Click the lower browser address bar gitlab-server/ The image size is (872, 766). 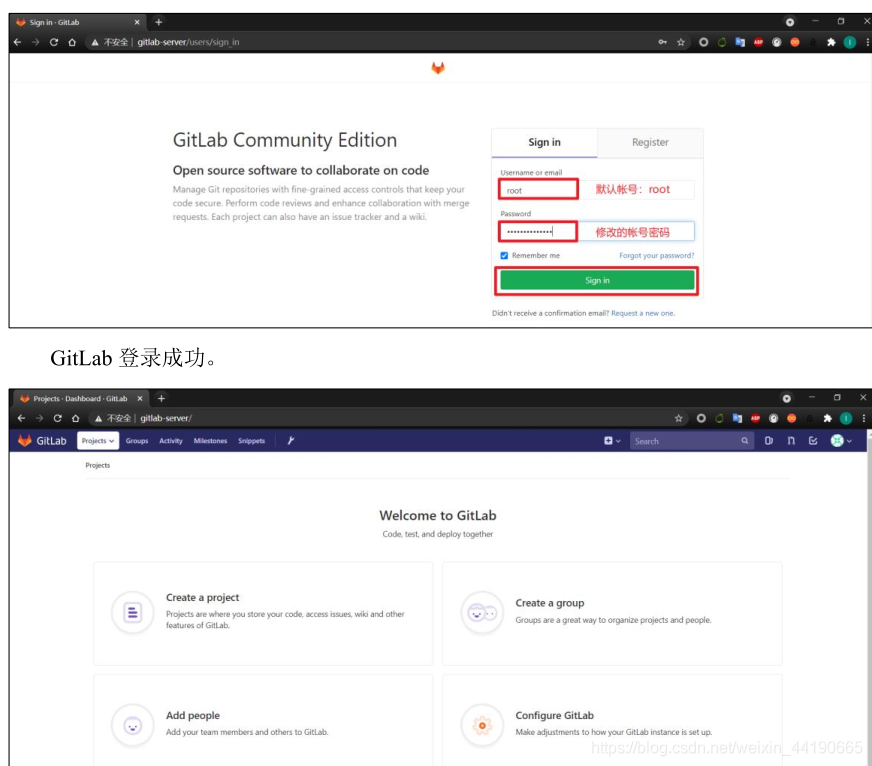(x=166, y=418)
